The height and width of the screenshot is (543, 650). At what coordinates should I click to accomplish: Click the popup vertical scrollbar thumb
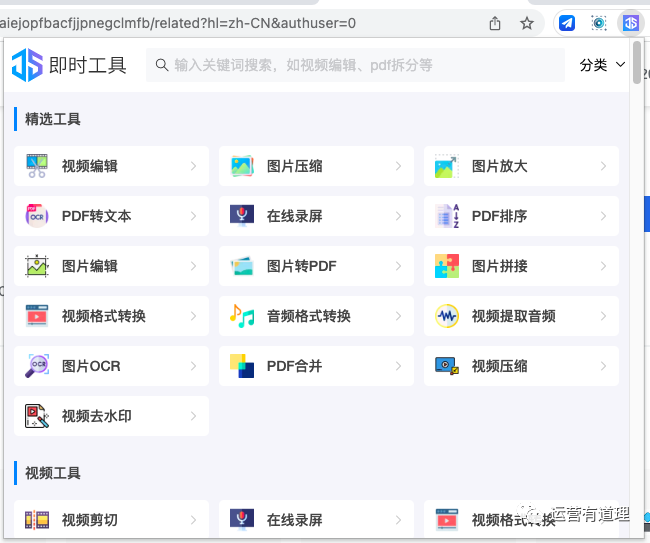637,63
